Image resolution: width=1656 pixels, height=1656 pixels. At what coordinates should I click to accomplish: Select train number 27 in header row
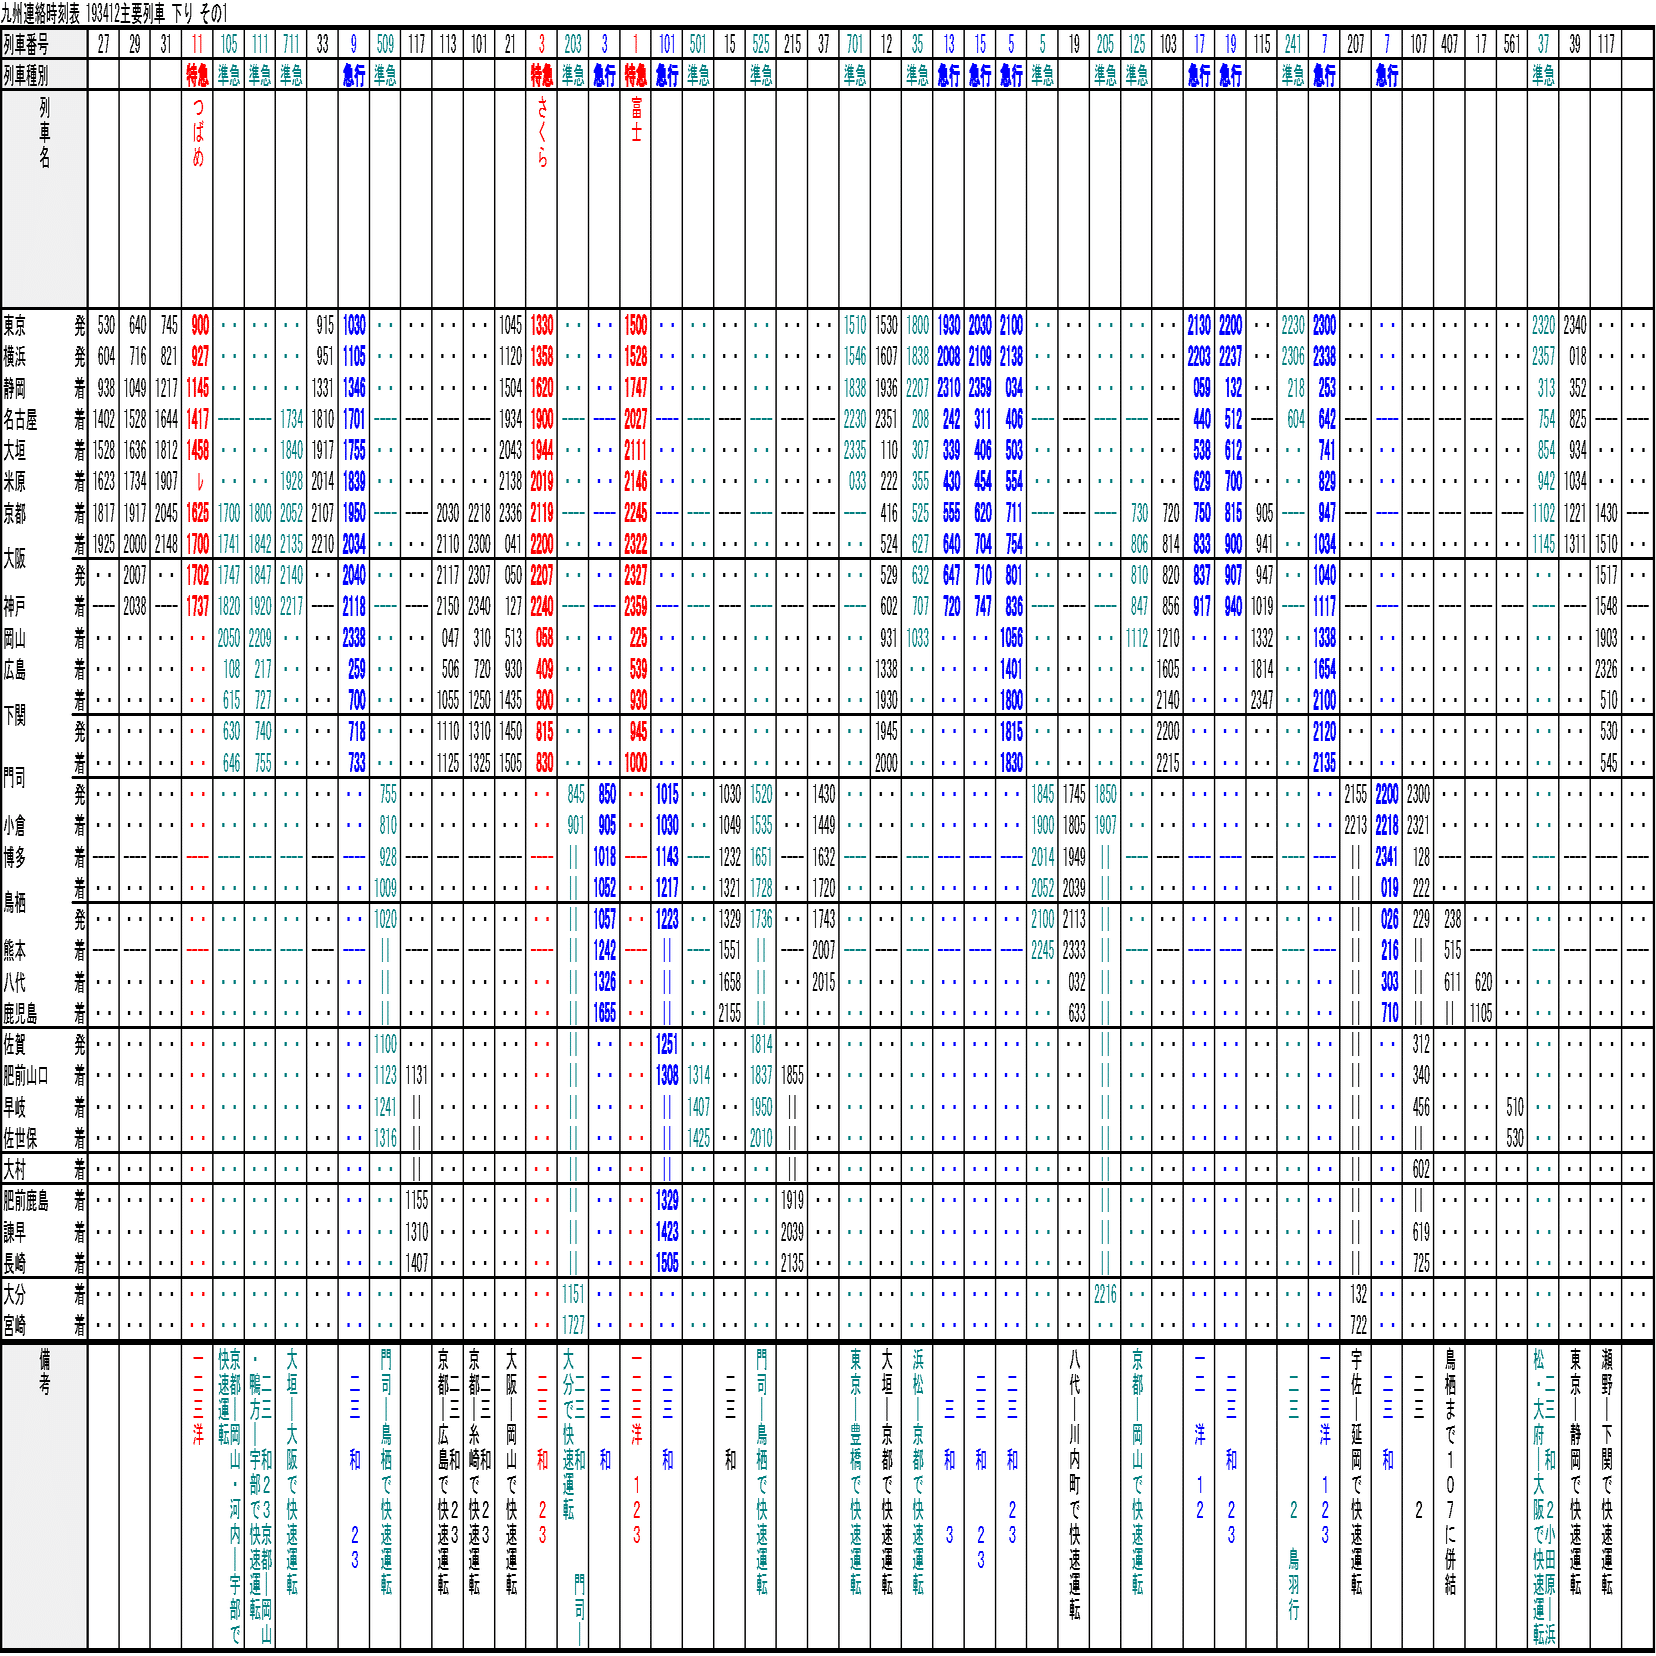104,44
